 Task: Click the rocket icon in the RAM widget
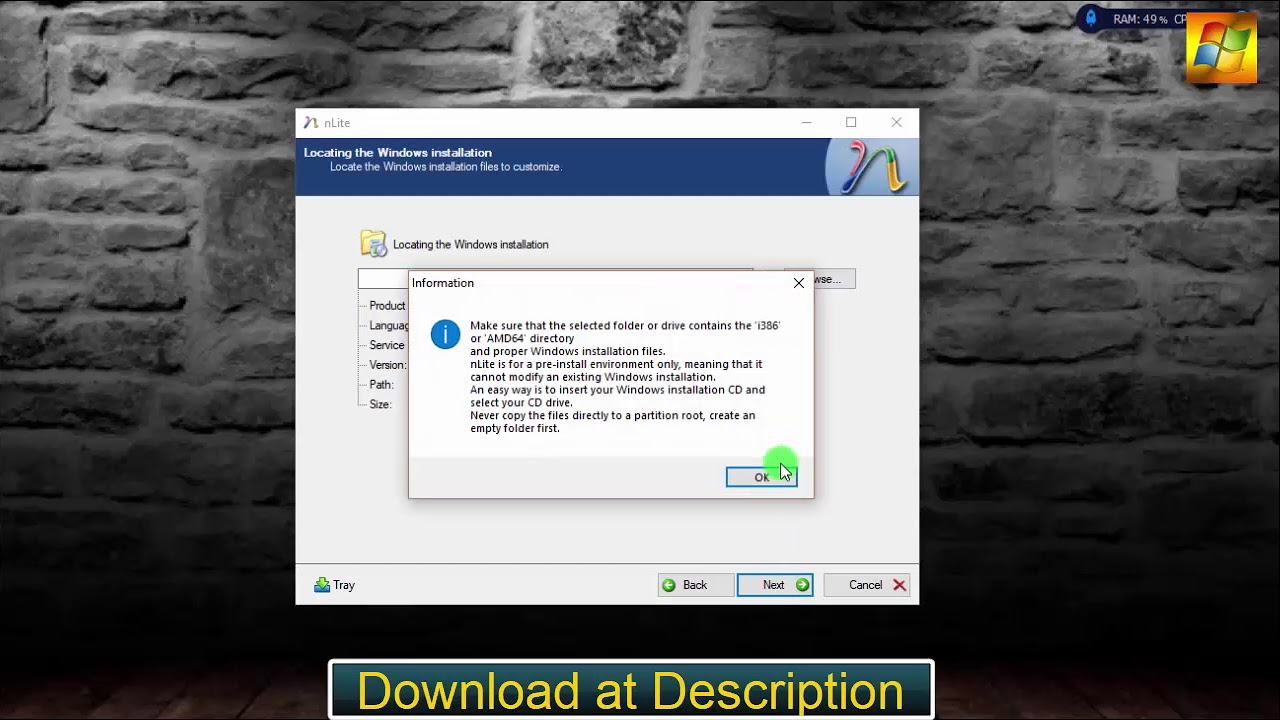(x=1091, y=18)
